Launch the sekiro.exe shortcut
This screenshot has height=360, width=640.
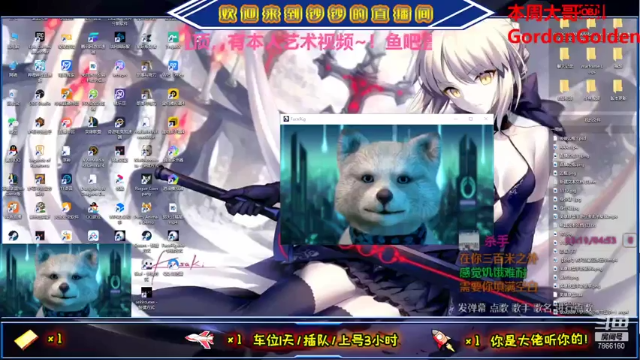coord(146,293)
